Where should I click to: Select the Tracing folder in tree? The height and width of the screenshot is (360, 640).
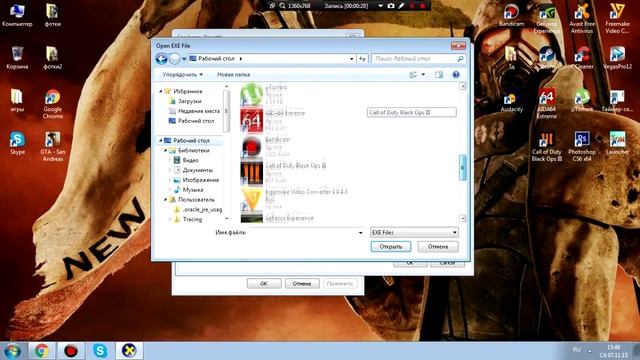pyautogui.click(x=192, y=220)
